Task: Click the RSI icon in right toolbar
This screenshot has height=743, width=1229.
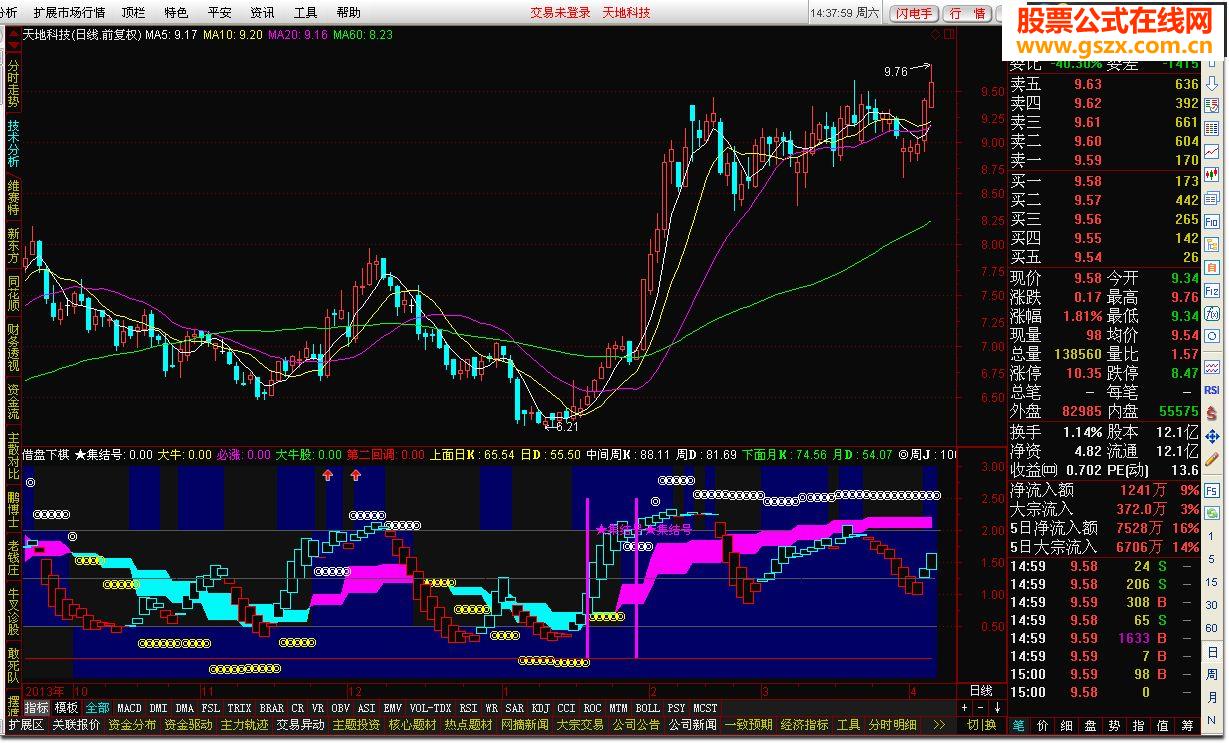Action: tap(1212, 389)
